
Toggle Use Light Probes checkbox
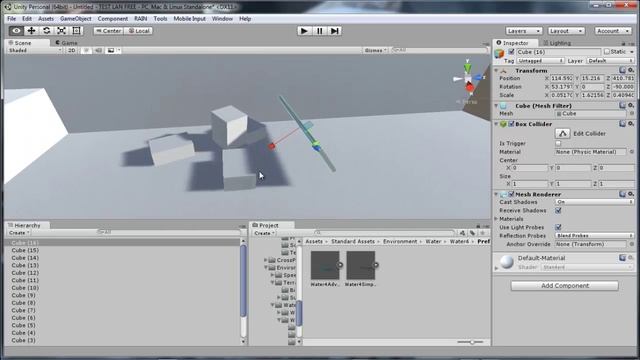(x=558, y=227)
